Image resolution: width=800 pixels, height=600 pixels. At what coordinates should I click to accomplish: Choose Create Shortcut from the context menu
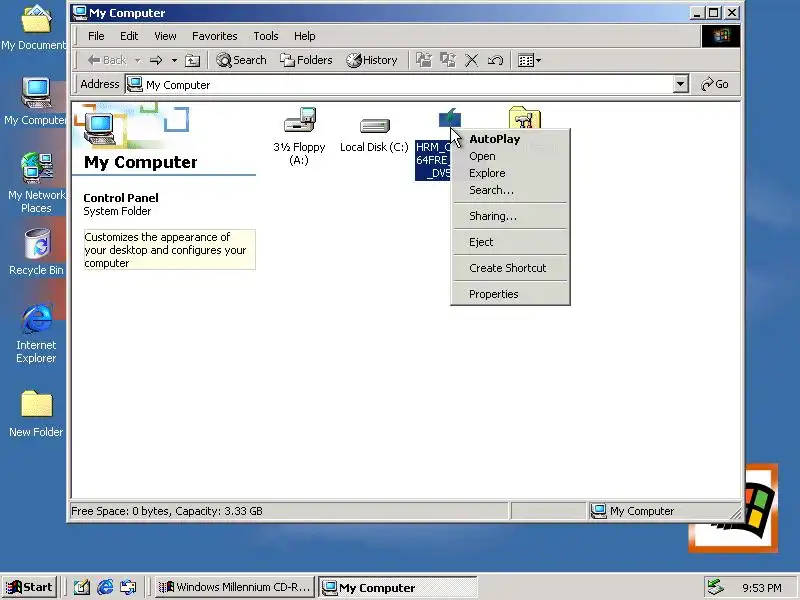pyautogui.click(x=510, y=268)
